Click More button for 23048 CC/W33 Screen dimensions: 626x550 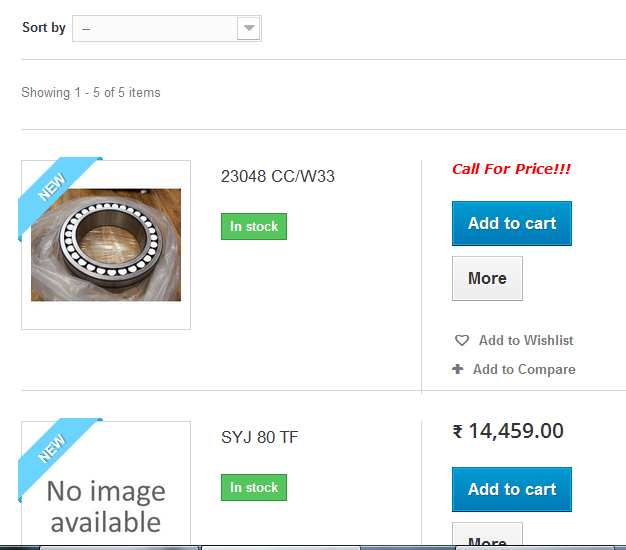pyautogui.click(x=487, y=279)
